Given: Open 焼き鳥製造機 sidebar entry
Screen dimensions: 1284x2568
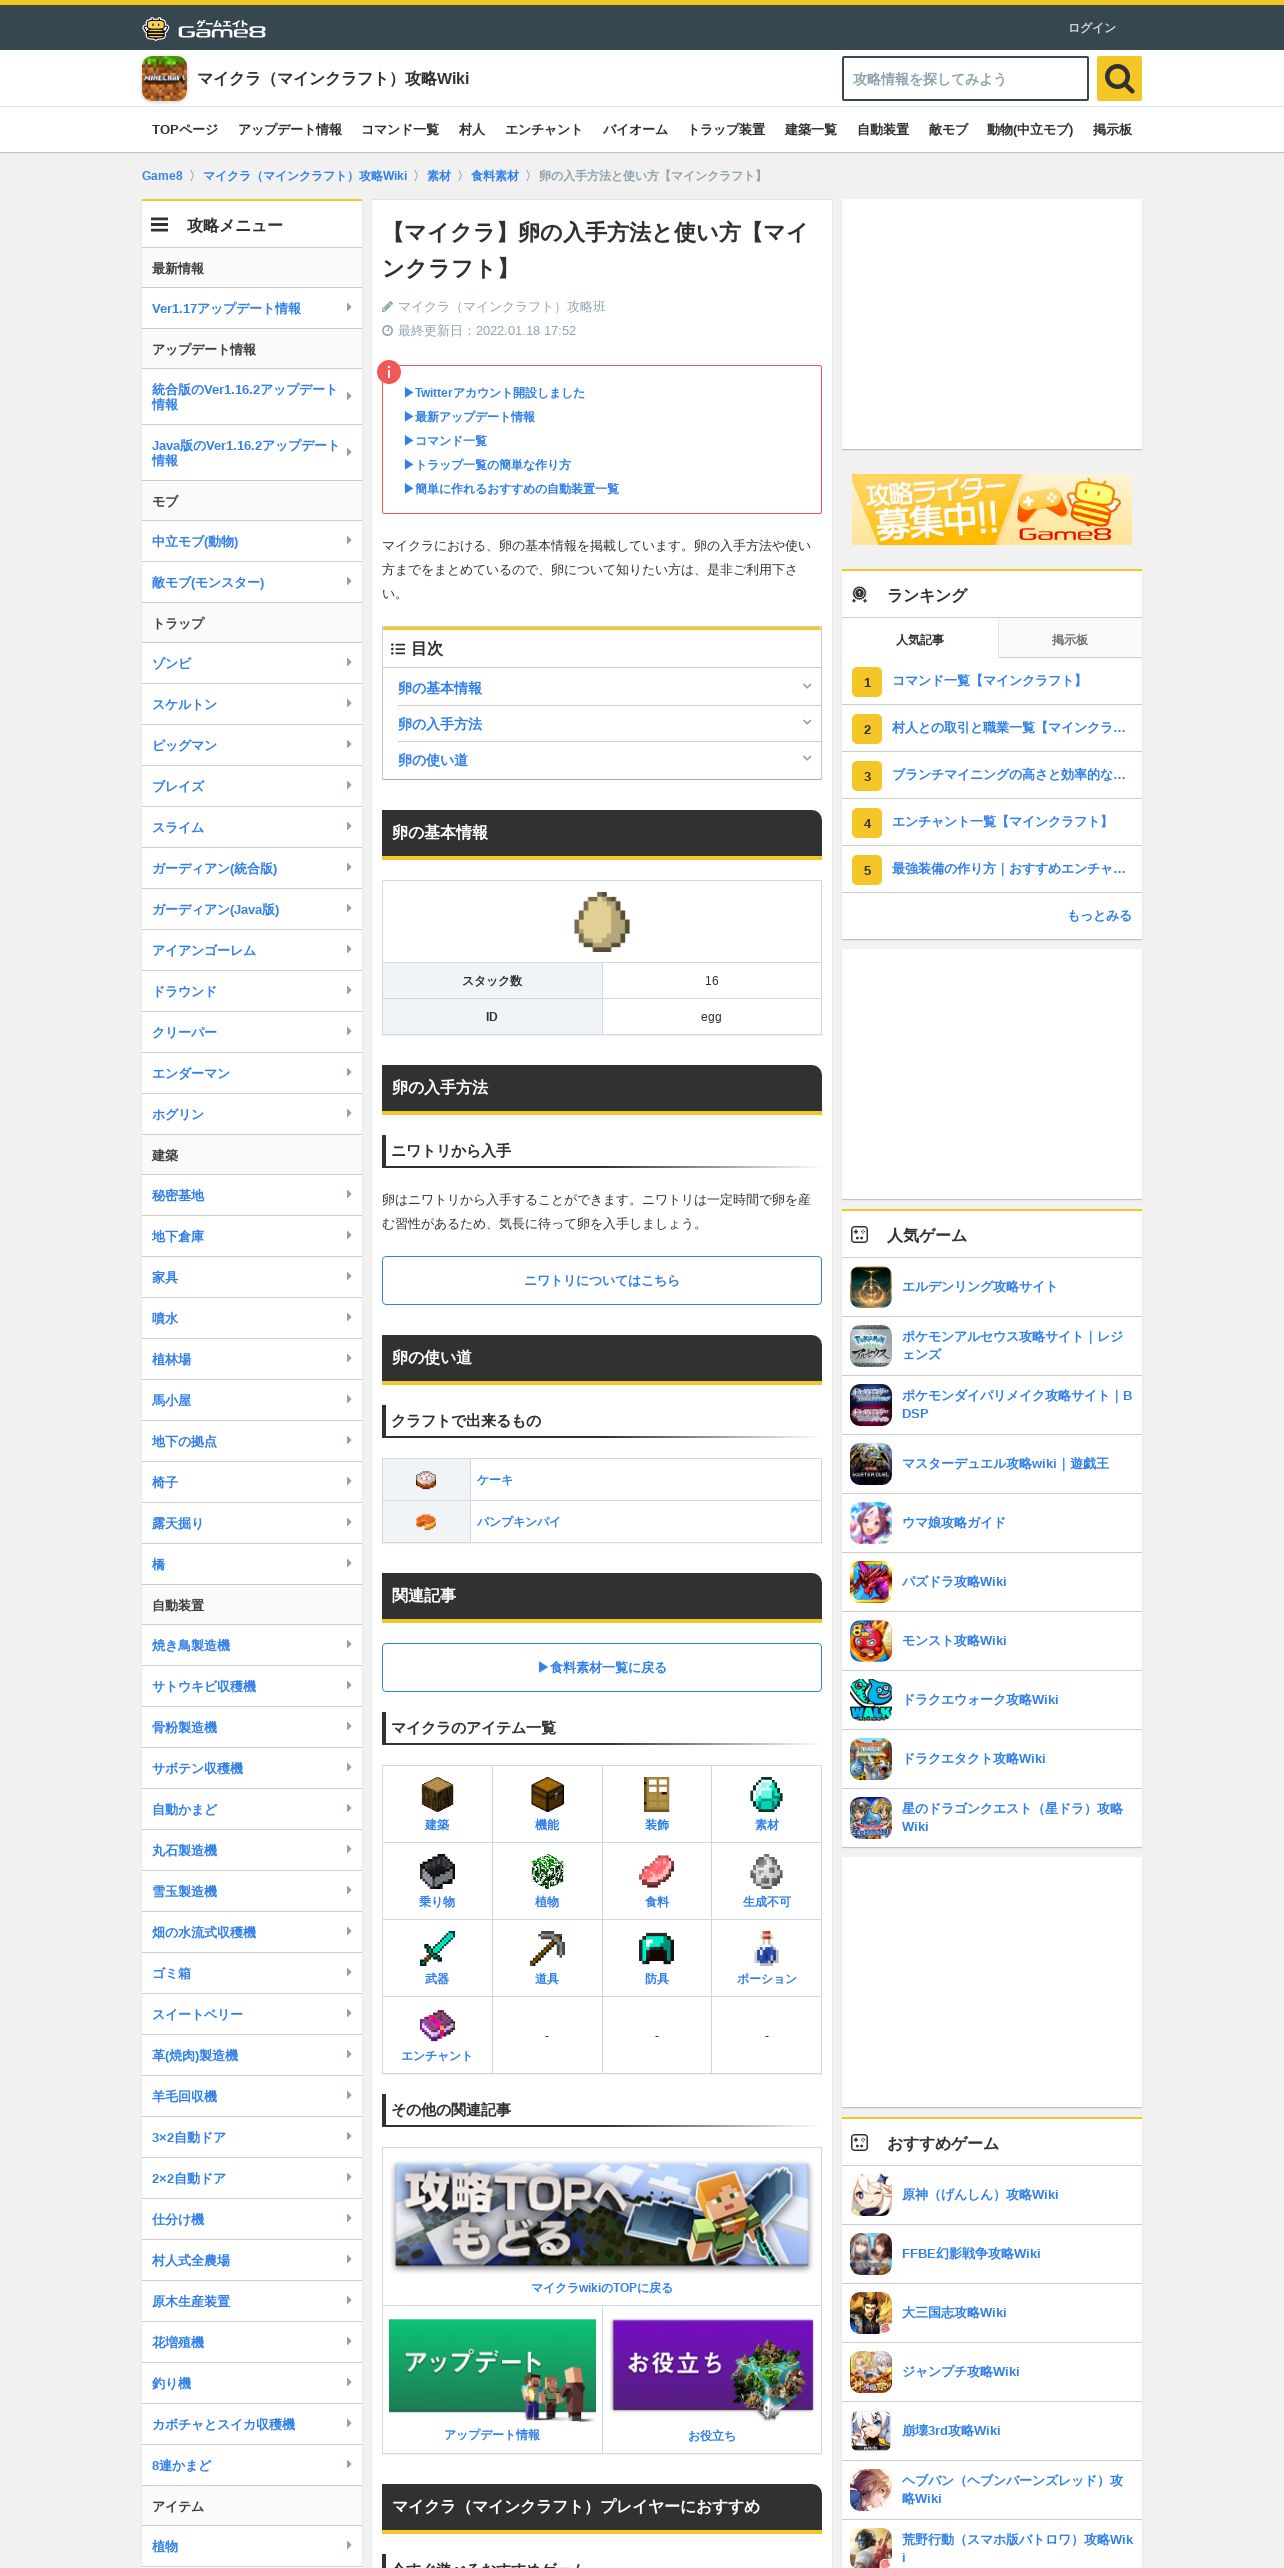Looking at the screenshot, I should [x=252, y=1645].
